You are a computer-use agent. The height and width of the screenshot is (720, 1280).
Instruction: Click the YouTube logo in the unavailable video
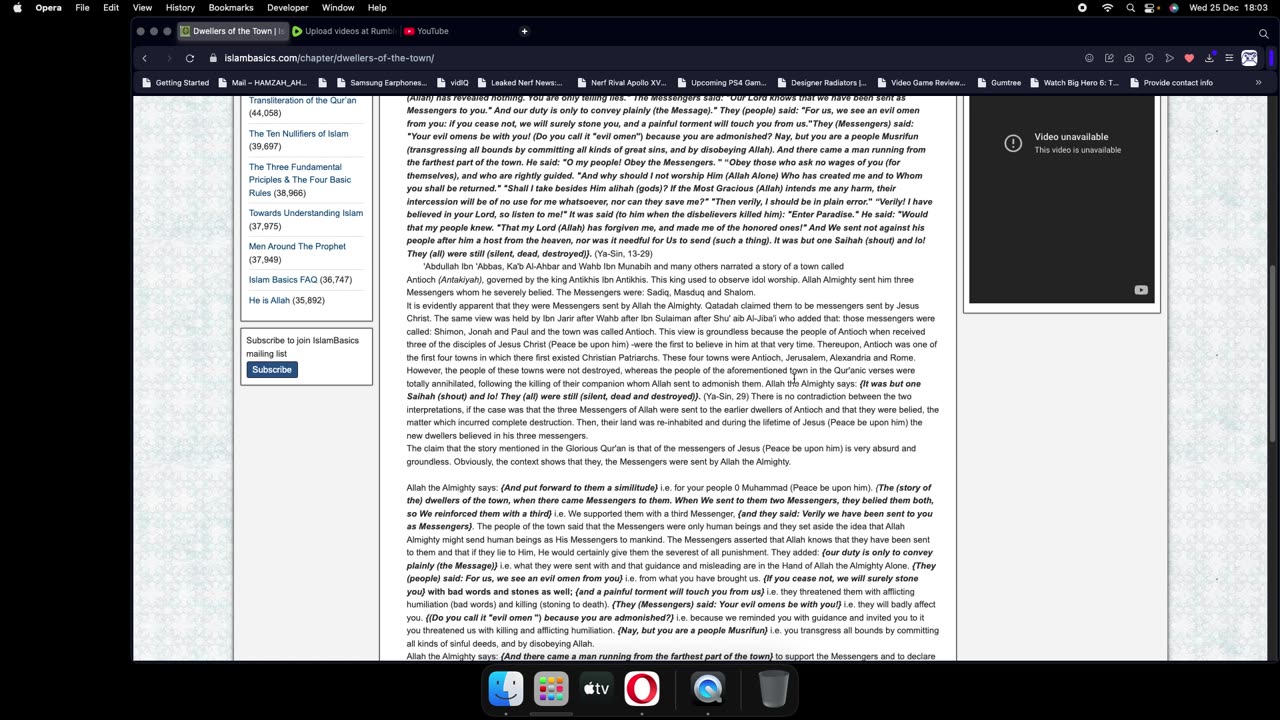pos(1141,290)
